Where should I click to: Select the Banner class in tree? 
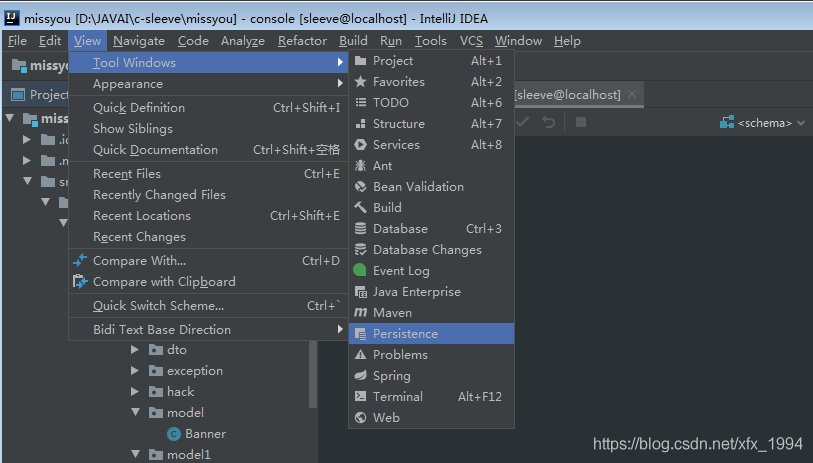click(x=205, y=434)
